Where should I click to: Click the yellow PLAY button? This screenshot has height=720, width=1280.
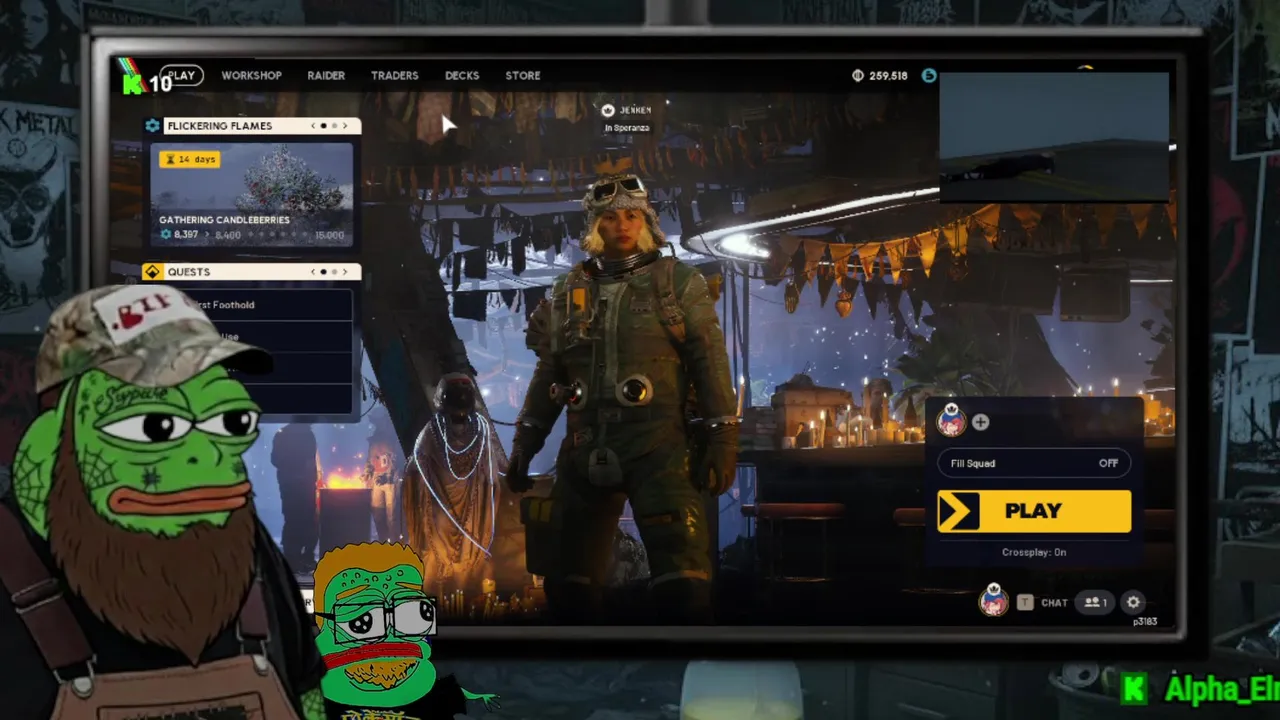point(1034,511)
